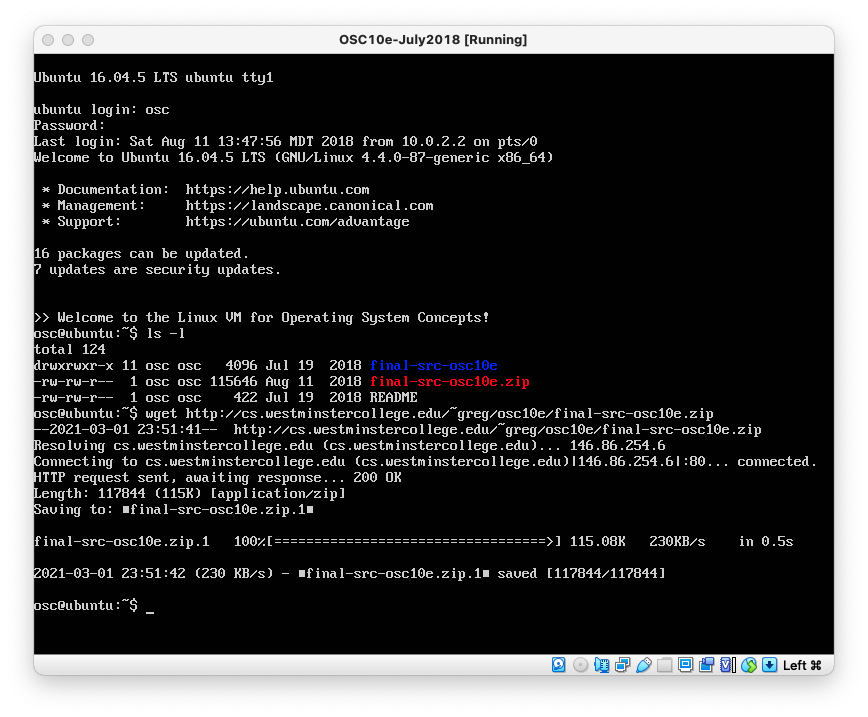The image size is (868, 717).
Task: Click the 'total 124' line
Action: point(69,349)
